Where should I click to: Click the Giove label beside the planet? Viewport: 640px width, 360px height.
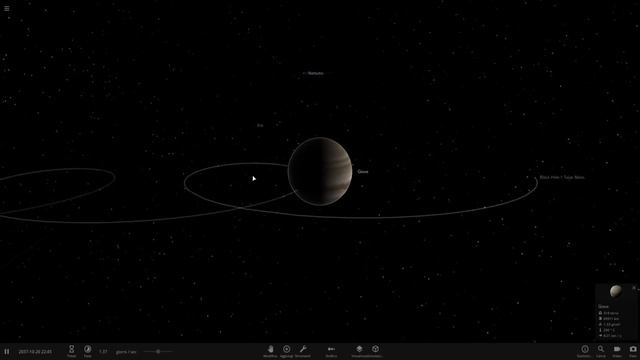(363, 172)
